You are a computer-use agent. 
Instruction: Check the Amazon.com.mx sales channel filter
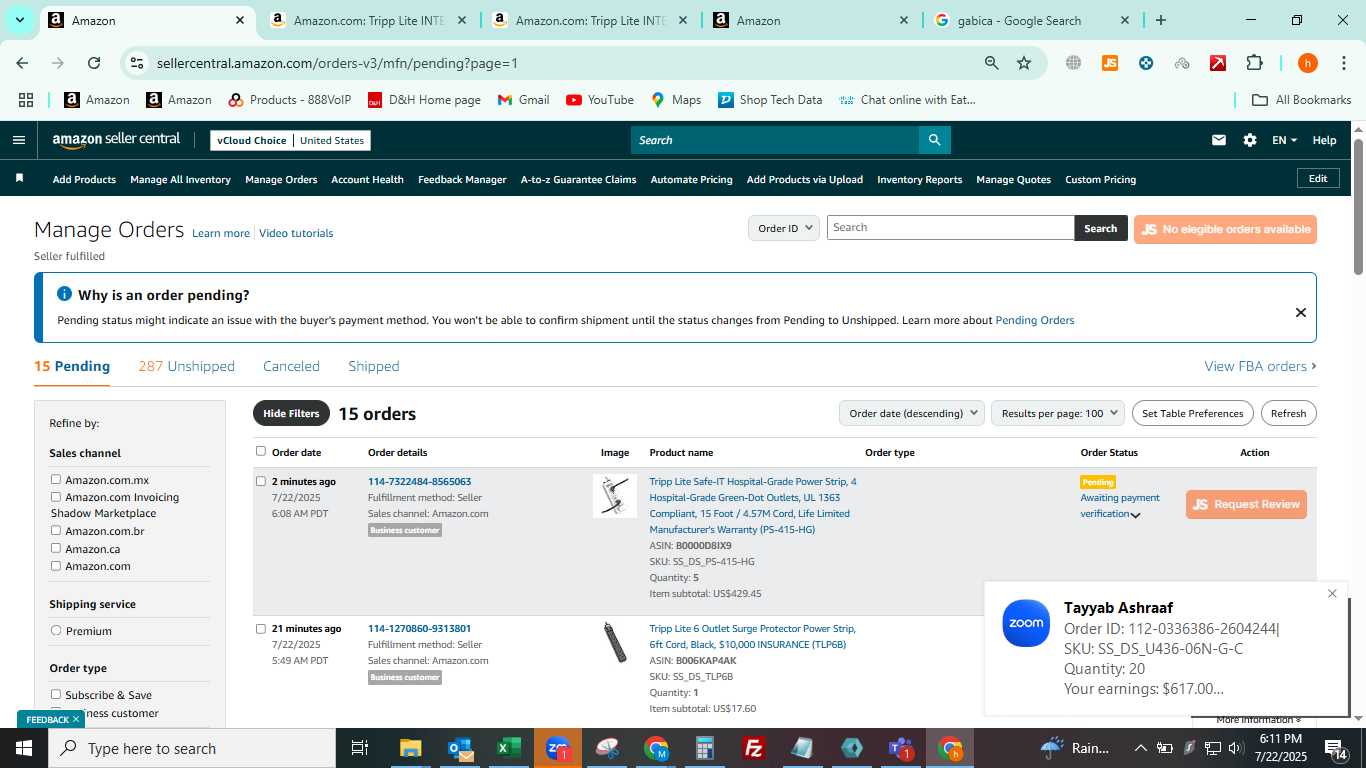(x=56, y=480)
